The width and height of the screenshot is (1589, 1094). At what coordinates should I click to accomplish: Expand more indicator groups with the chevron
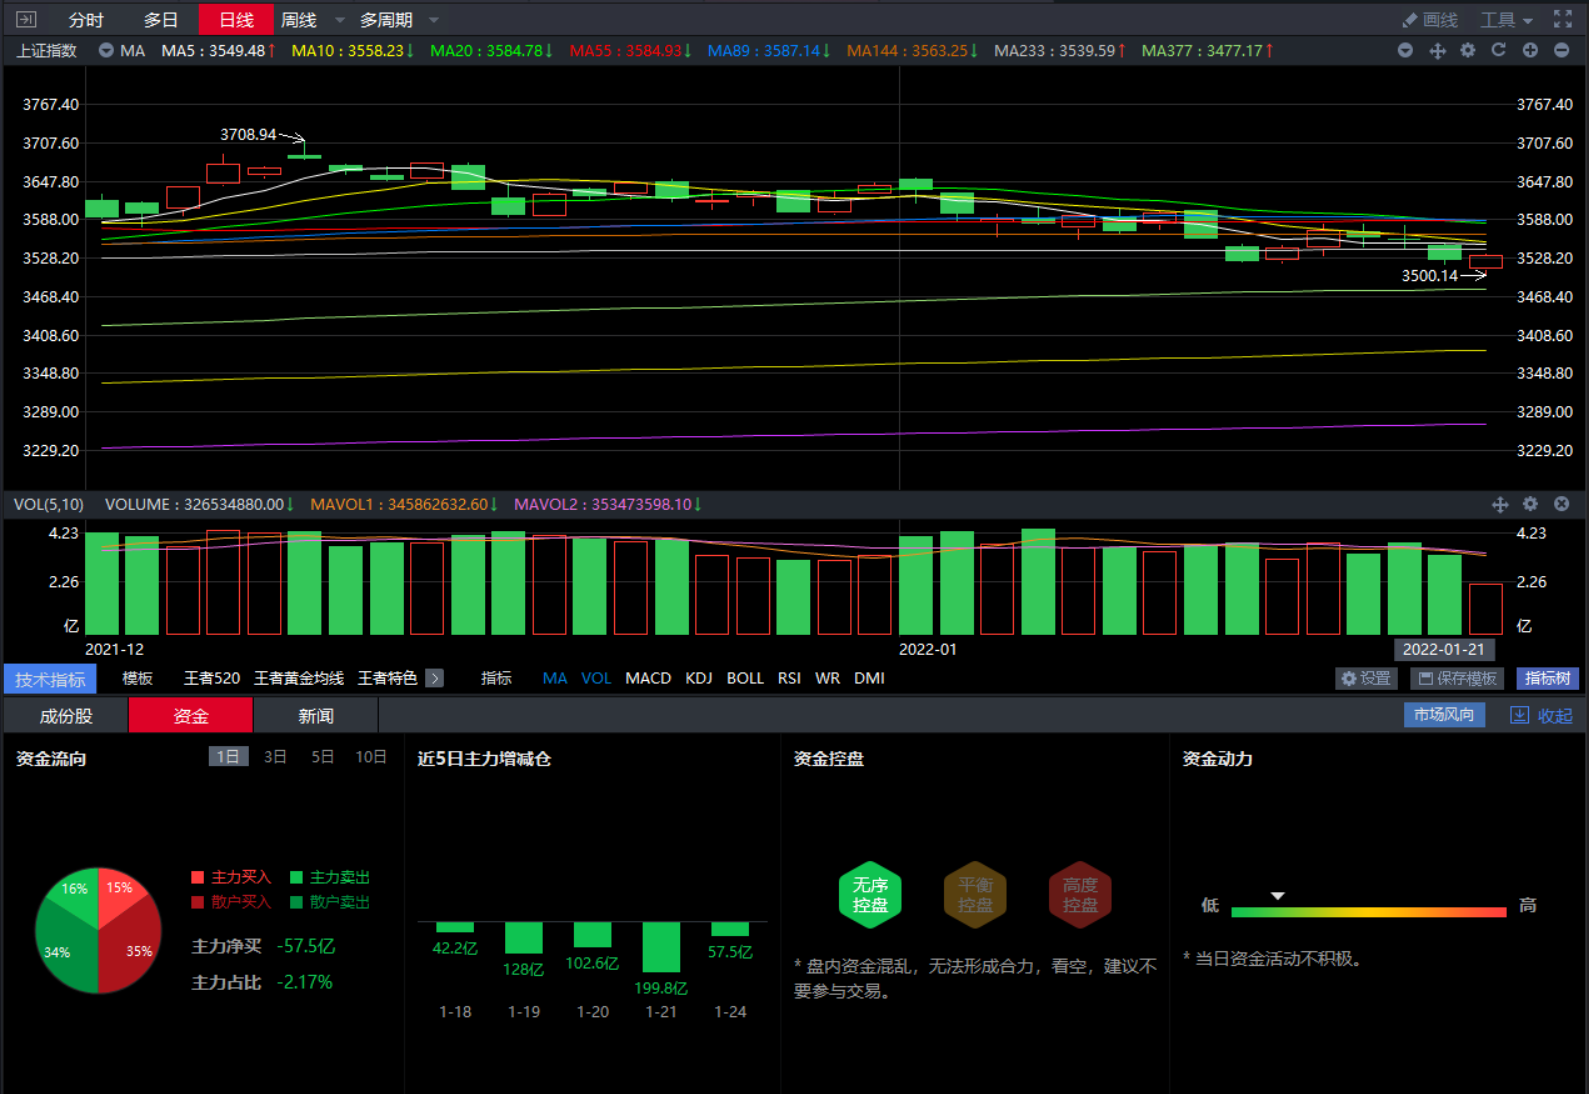tap(434, 678)
